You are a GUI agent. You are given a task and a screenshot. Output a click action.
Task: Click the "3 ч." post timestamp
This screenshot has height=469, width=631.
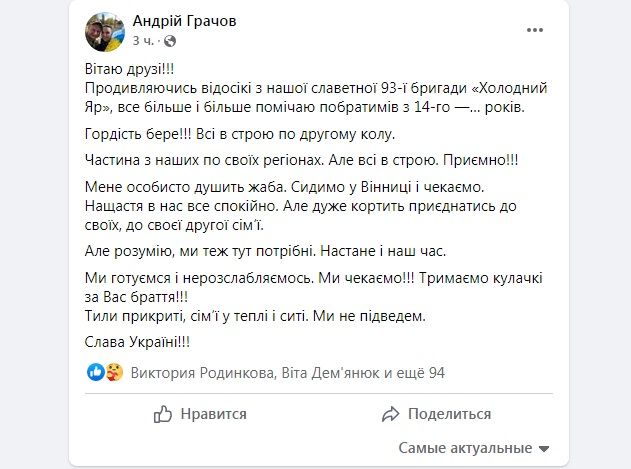(143, 41)
